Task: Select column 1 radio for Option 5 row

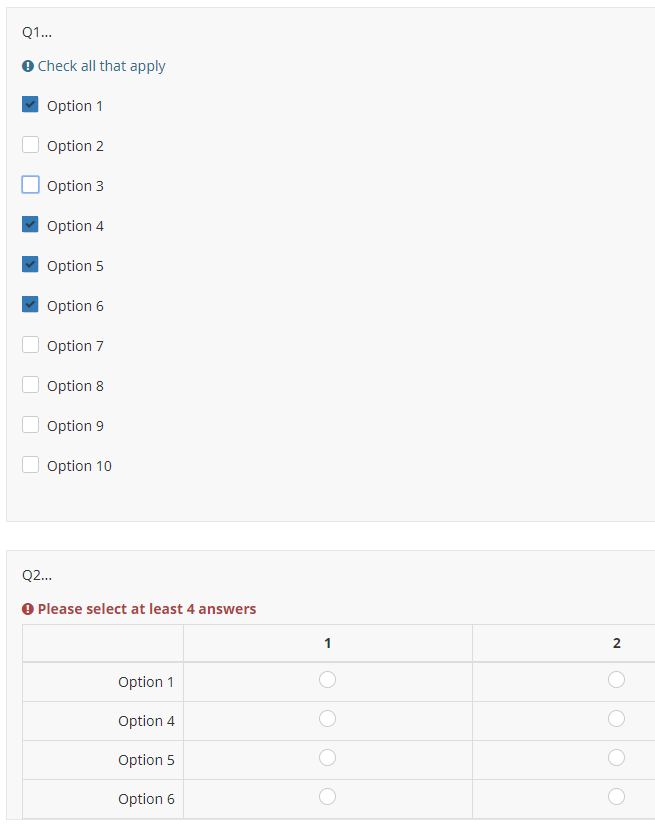Action: coord(327,758)
